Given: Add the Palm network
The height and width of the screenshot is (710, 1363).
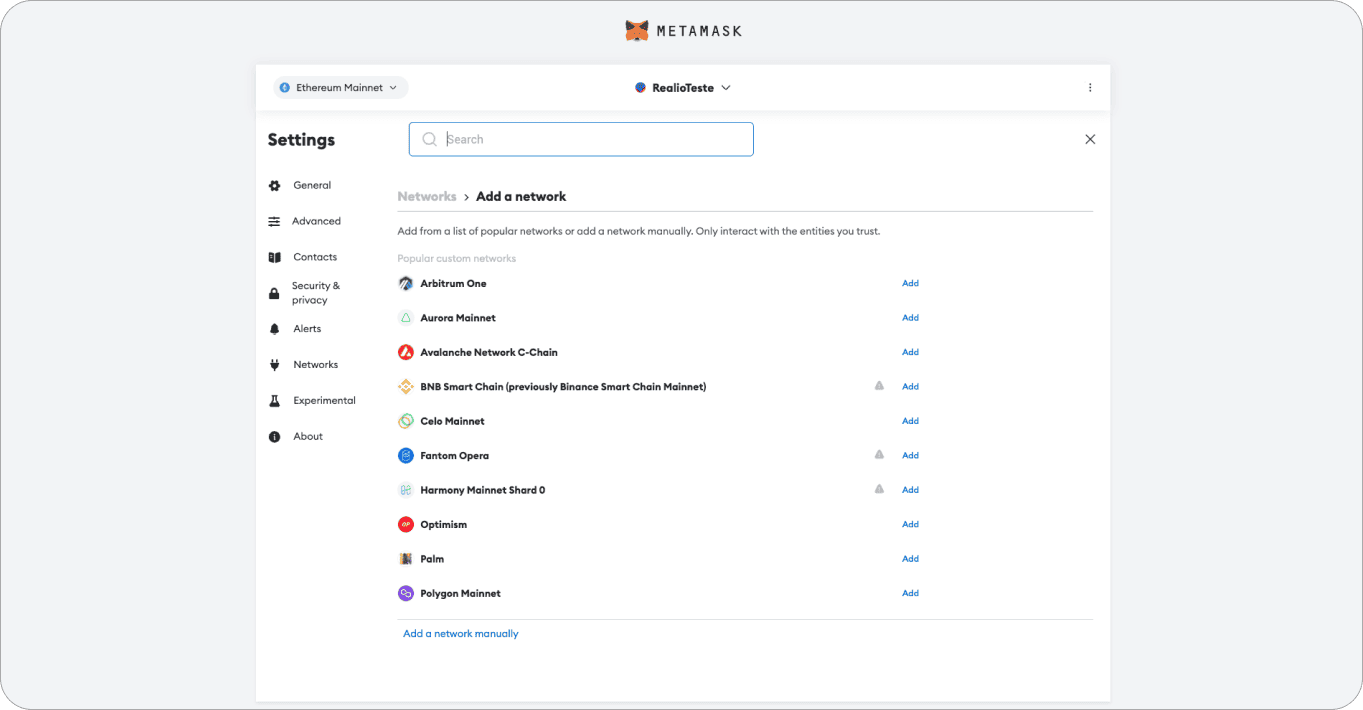Looking at the screenshot, I should 910,560.
